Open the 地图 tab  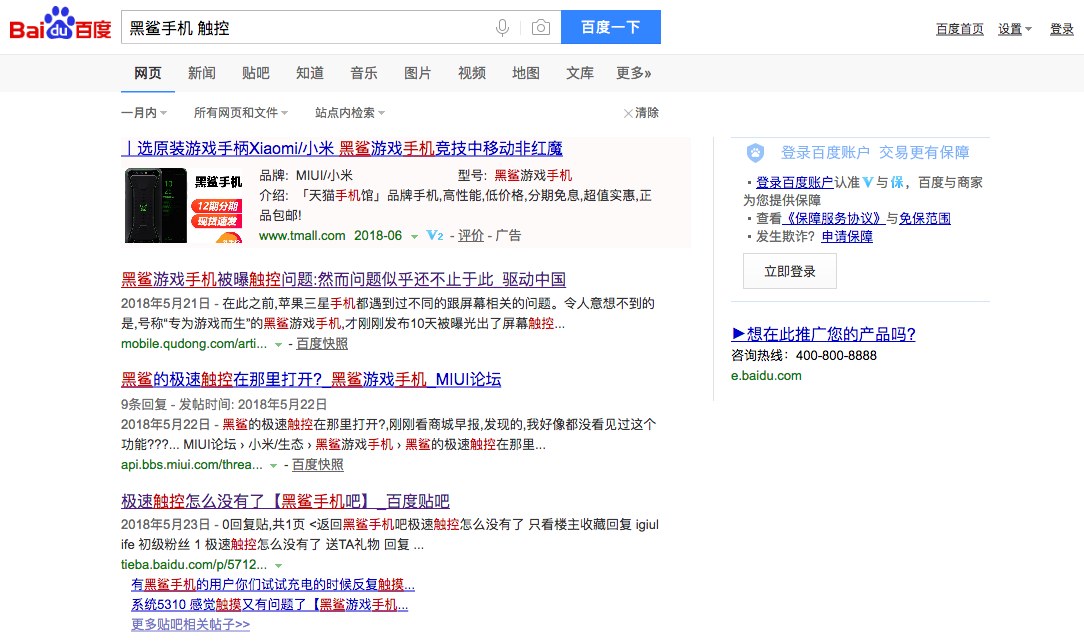coord(525,73)
